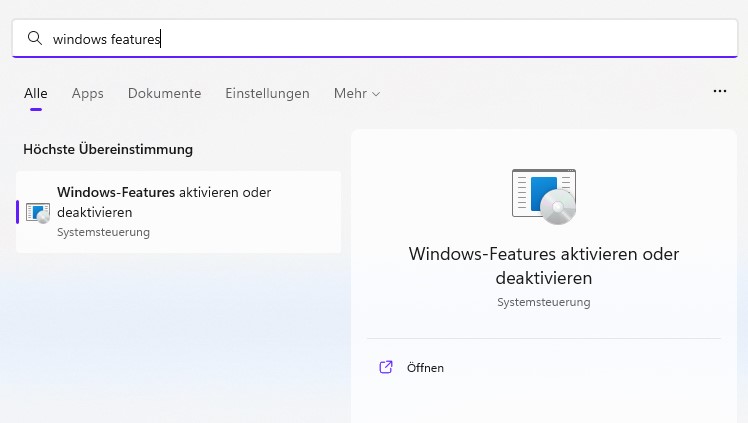Click the Systemsteuerung label in the preview pane
The image size is (748, 423).
(x=544, y=302)
